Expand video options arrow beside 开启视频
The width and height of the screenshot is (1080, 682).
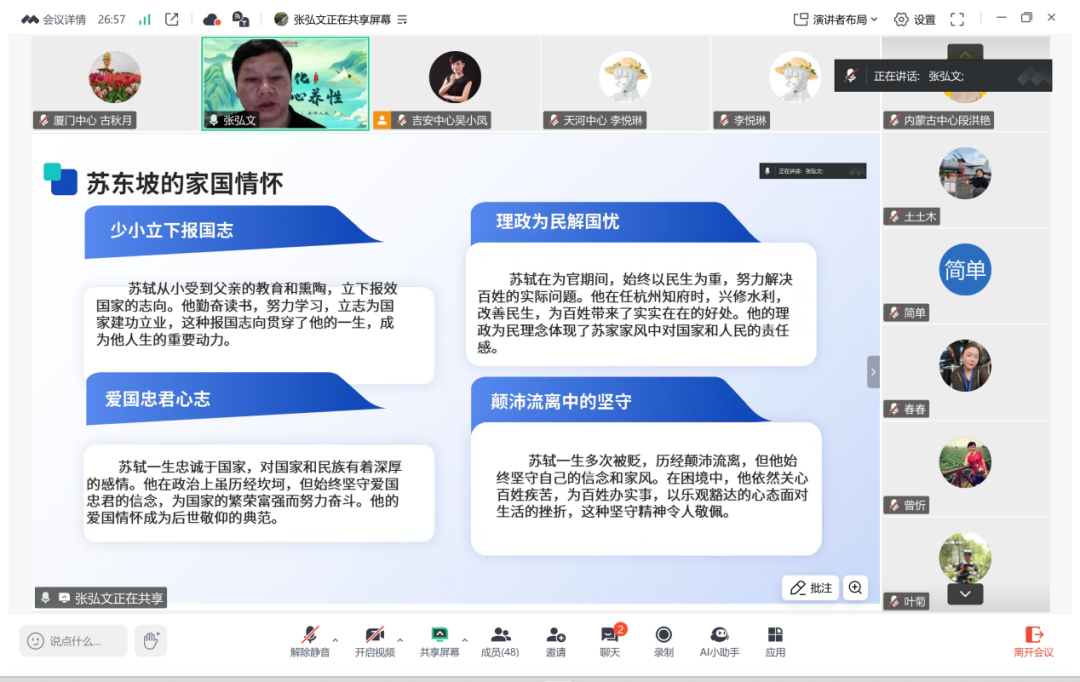pos(400,640)
